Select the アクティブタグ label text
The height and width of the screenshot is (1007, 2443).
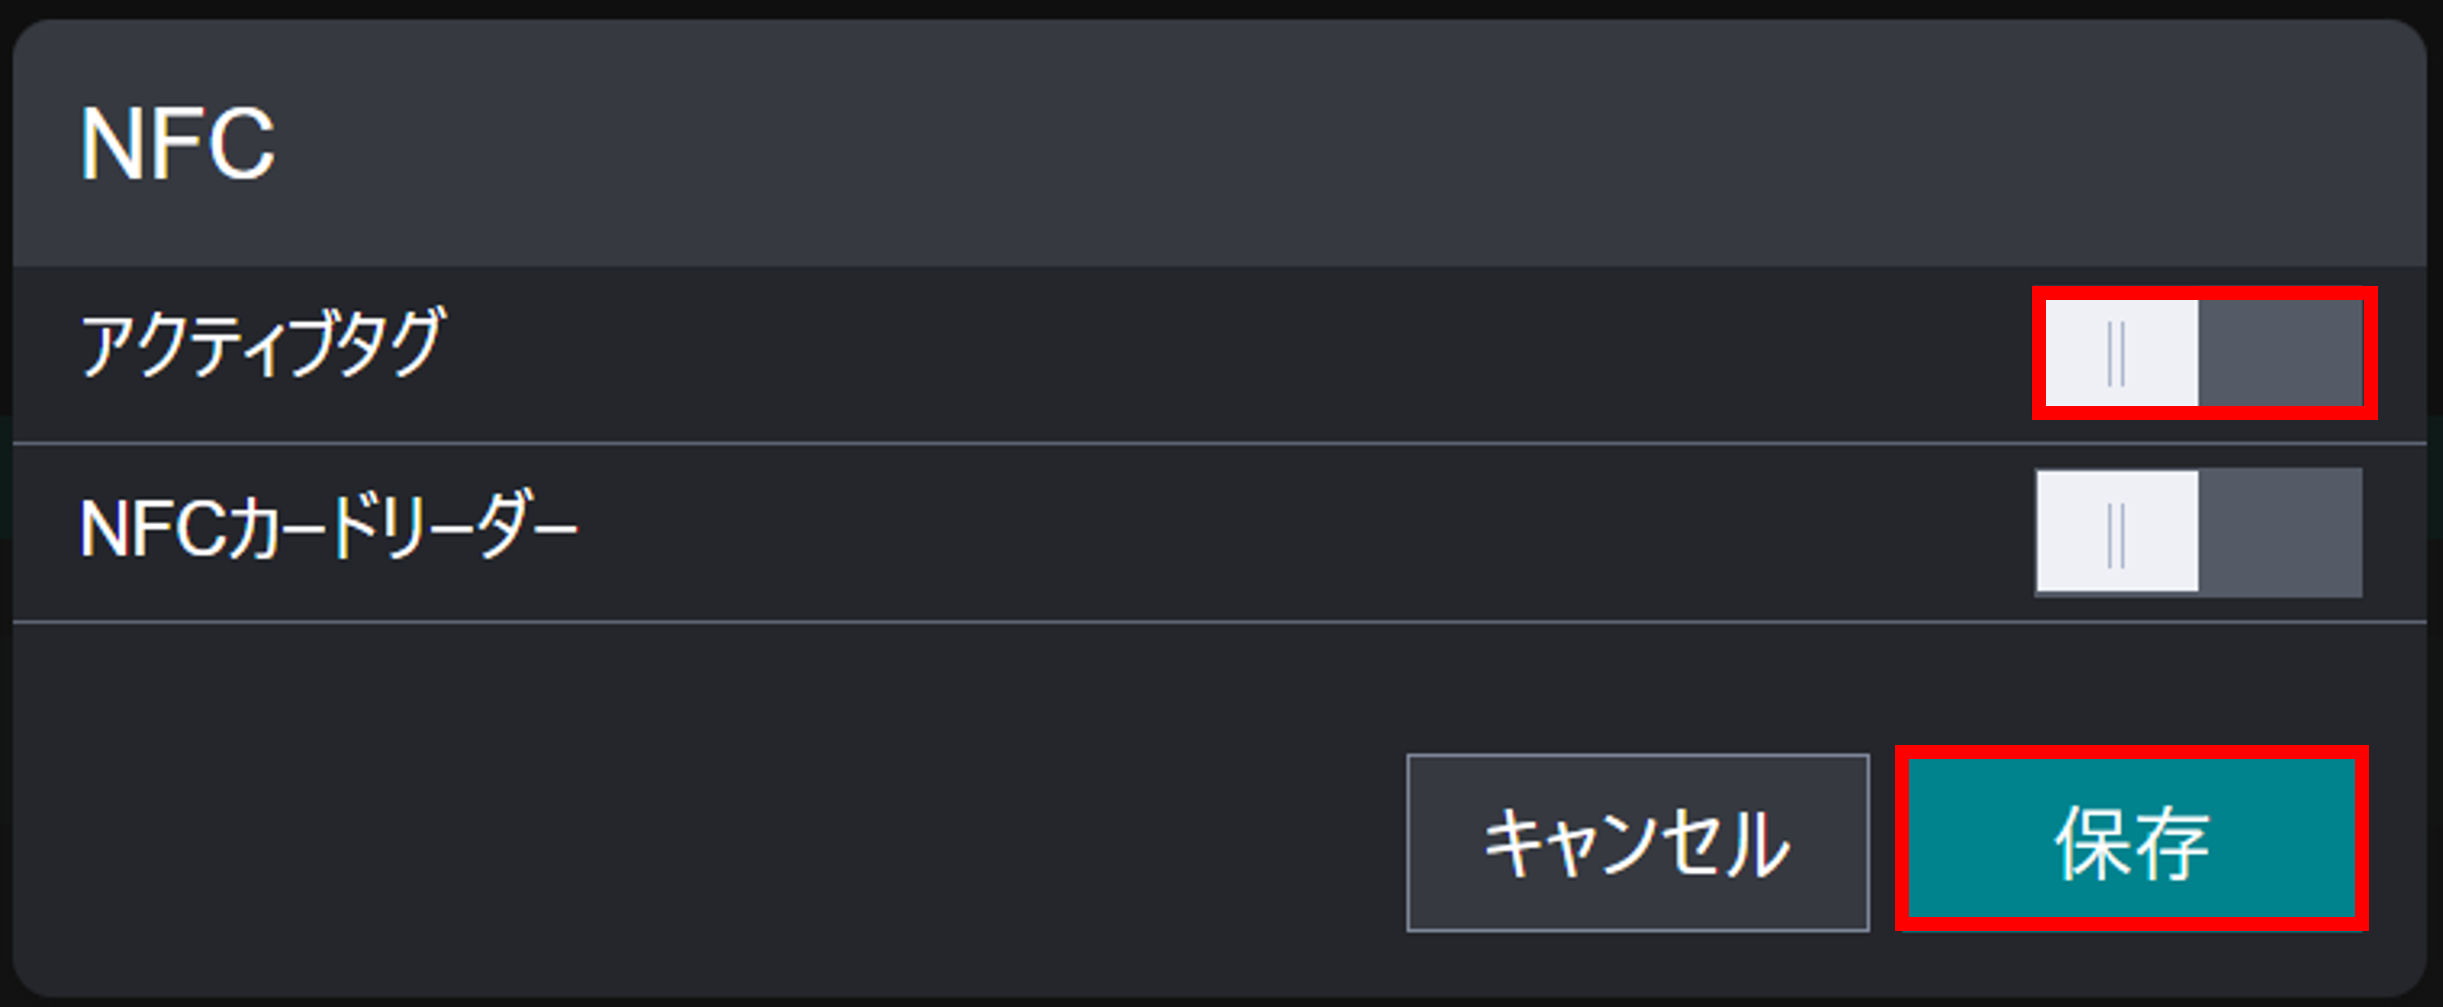(x=262, y=343)
